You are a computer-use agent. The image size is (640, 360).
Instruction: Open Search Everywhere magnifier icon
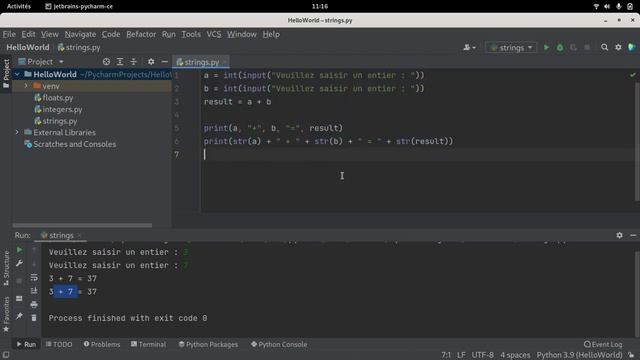[x=604, y=47]
